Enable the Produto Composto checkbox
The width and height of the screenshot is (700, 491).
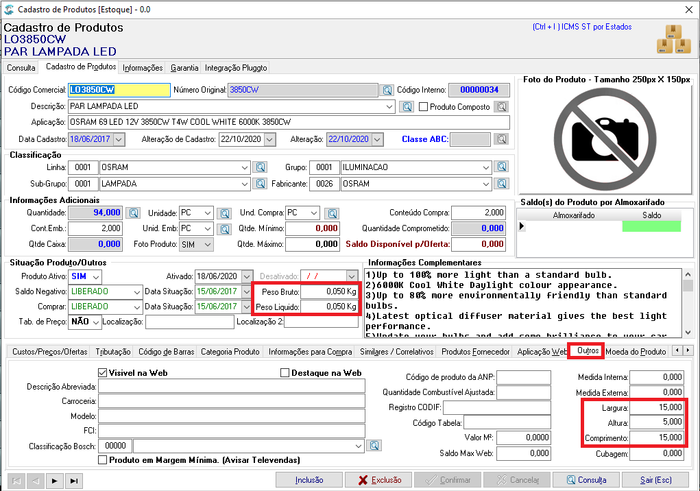424,107
